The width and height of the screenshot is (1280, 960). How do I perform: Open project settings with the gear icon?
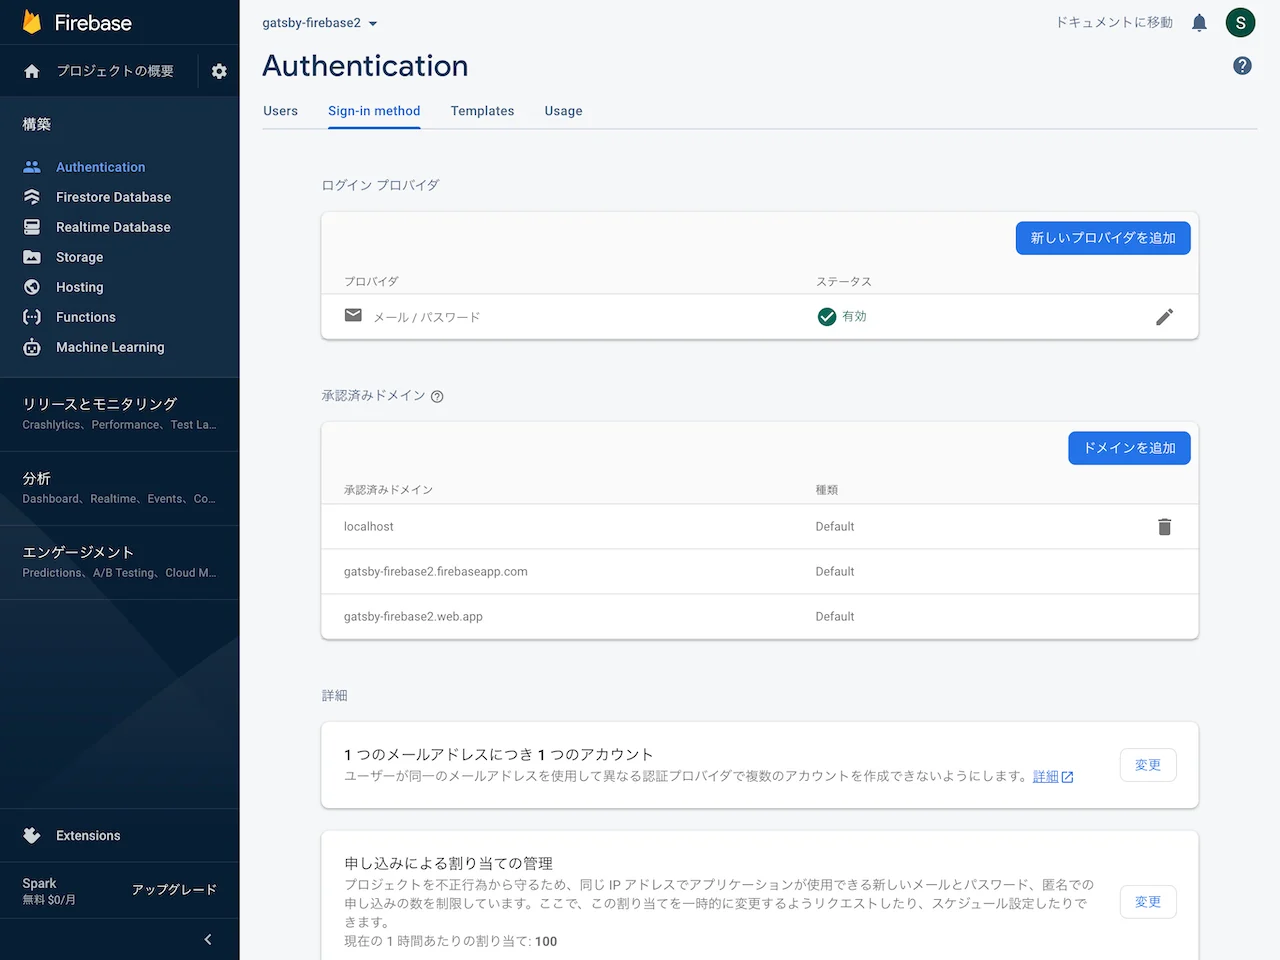(218, 71)
